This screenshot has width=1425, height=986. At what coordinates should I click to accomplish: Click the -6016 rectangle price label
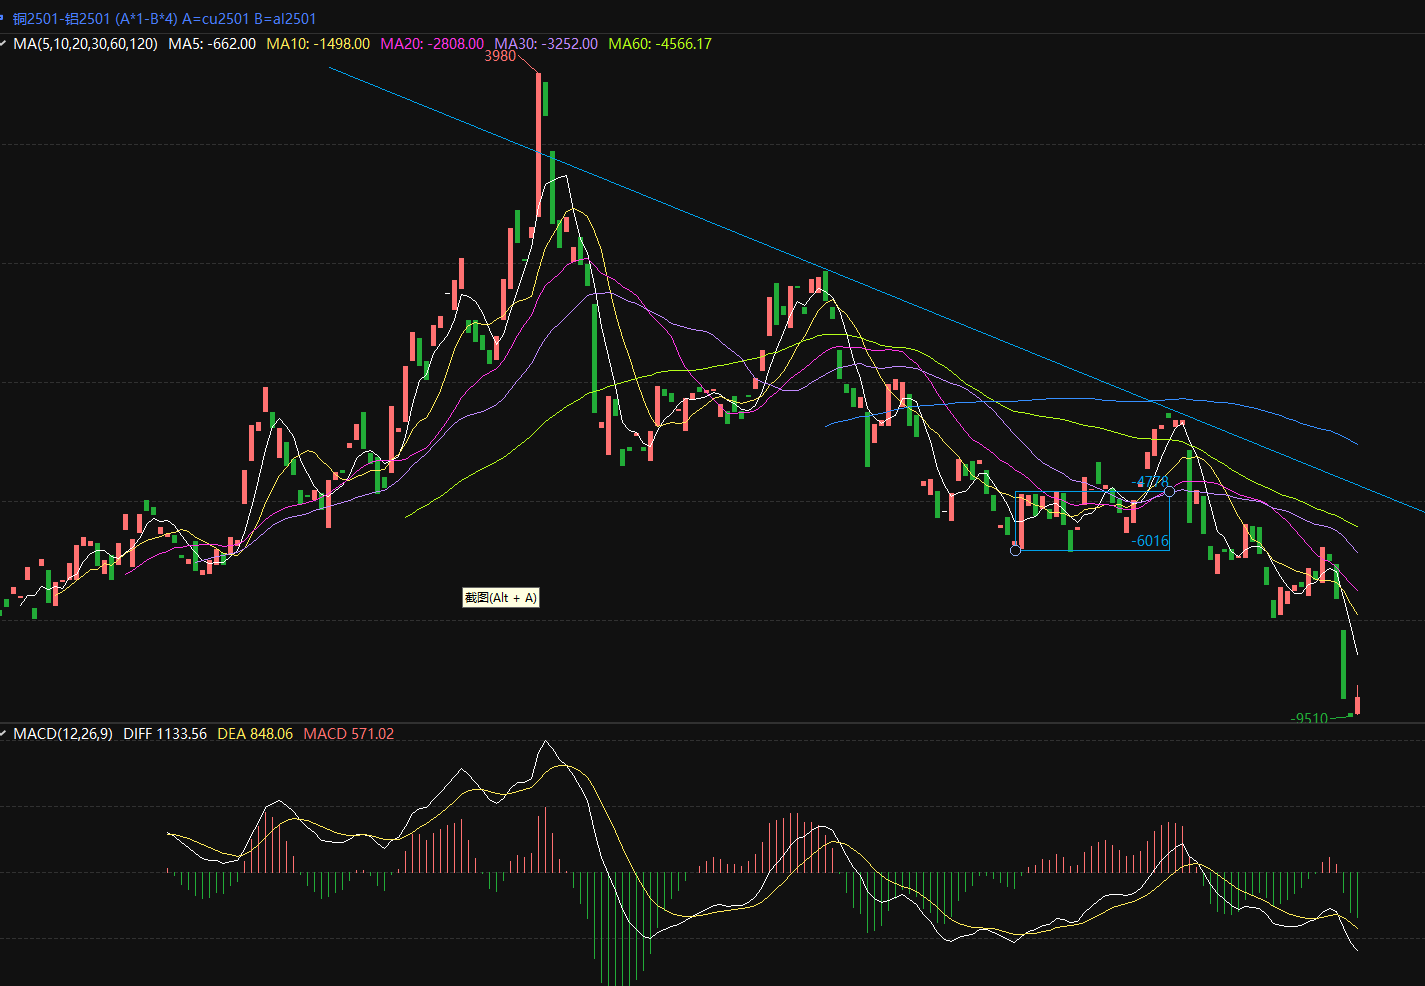coord(1150,541)
